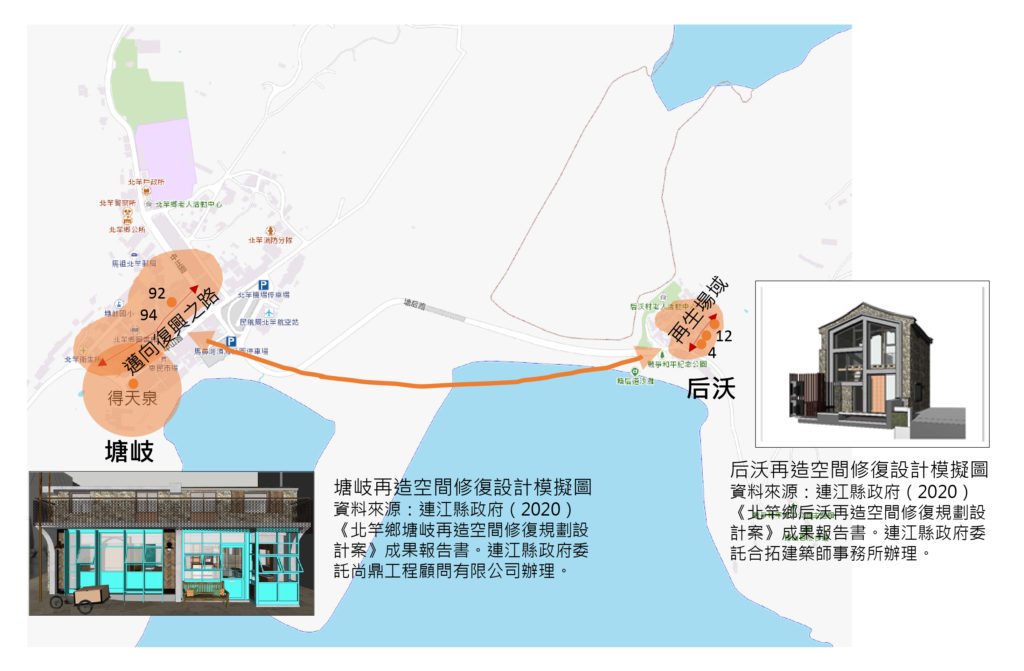Image resolution: width=1024 pixels, height=671 pixels.
Task: Click the 戰爭和平紀念公園 map label
Action: tap(677, 364)
